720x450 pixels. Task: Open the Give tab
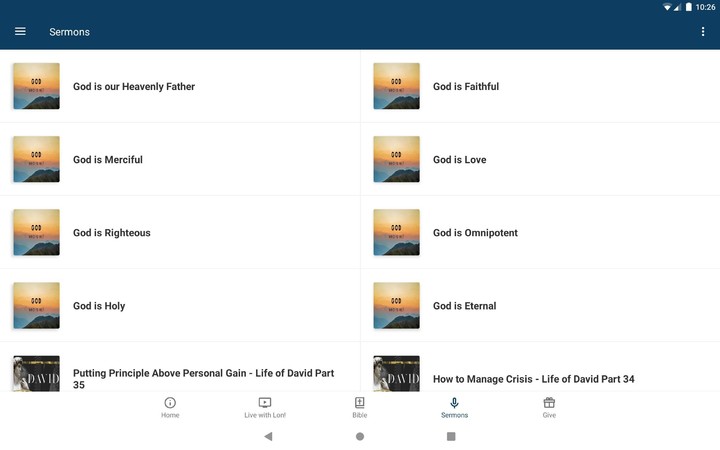tap(549, 407)
